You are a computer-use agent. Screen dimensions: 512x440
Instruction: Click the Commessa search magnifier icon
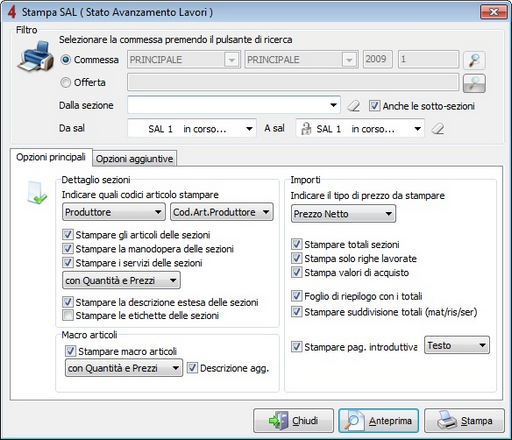[x=474, y=60]
